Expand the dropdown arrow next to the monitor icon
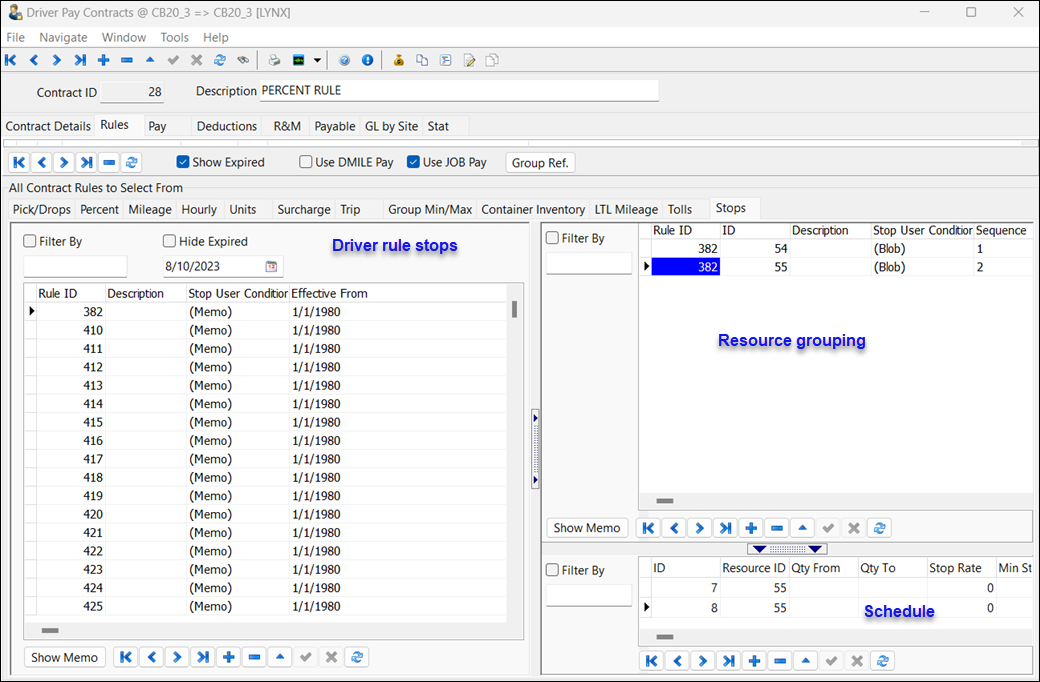 pyautogui.click(x=317, y=60)
